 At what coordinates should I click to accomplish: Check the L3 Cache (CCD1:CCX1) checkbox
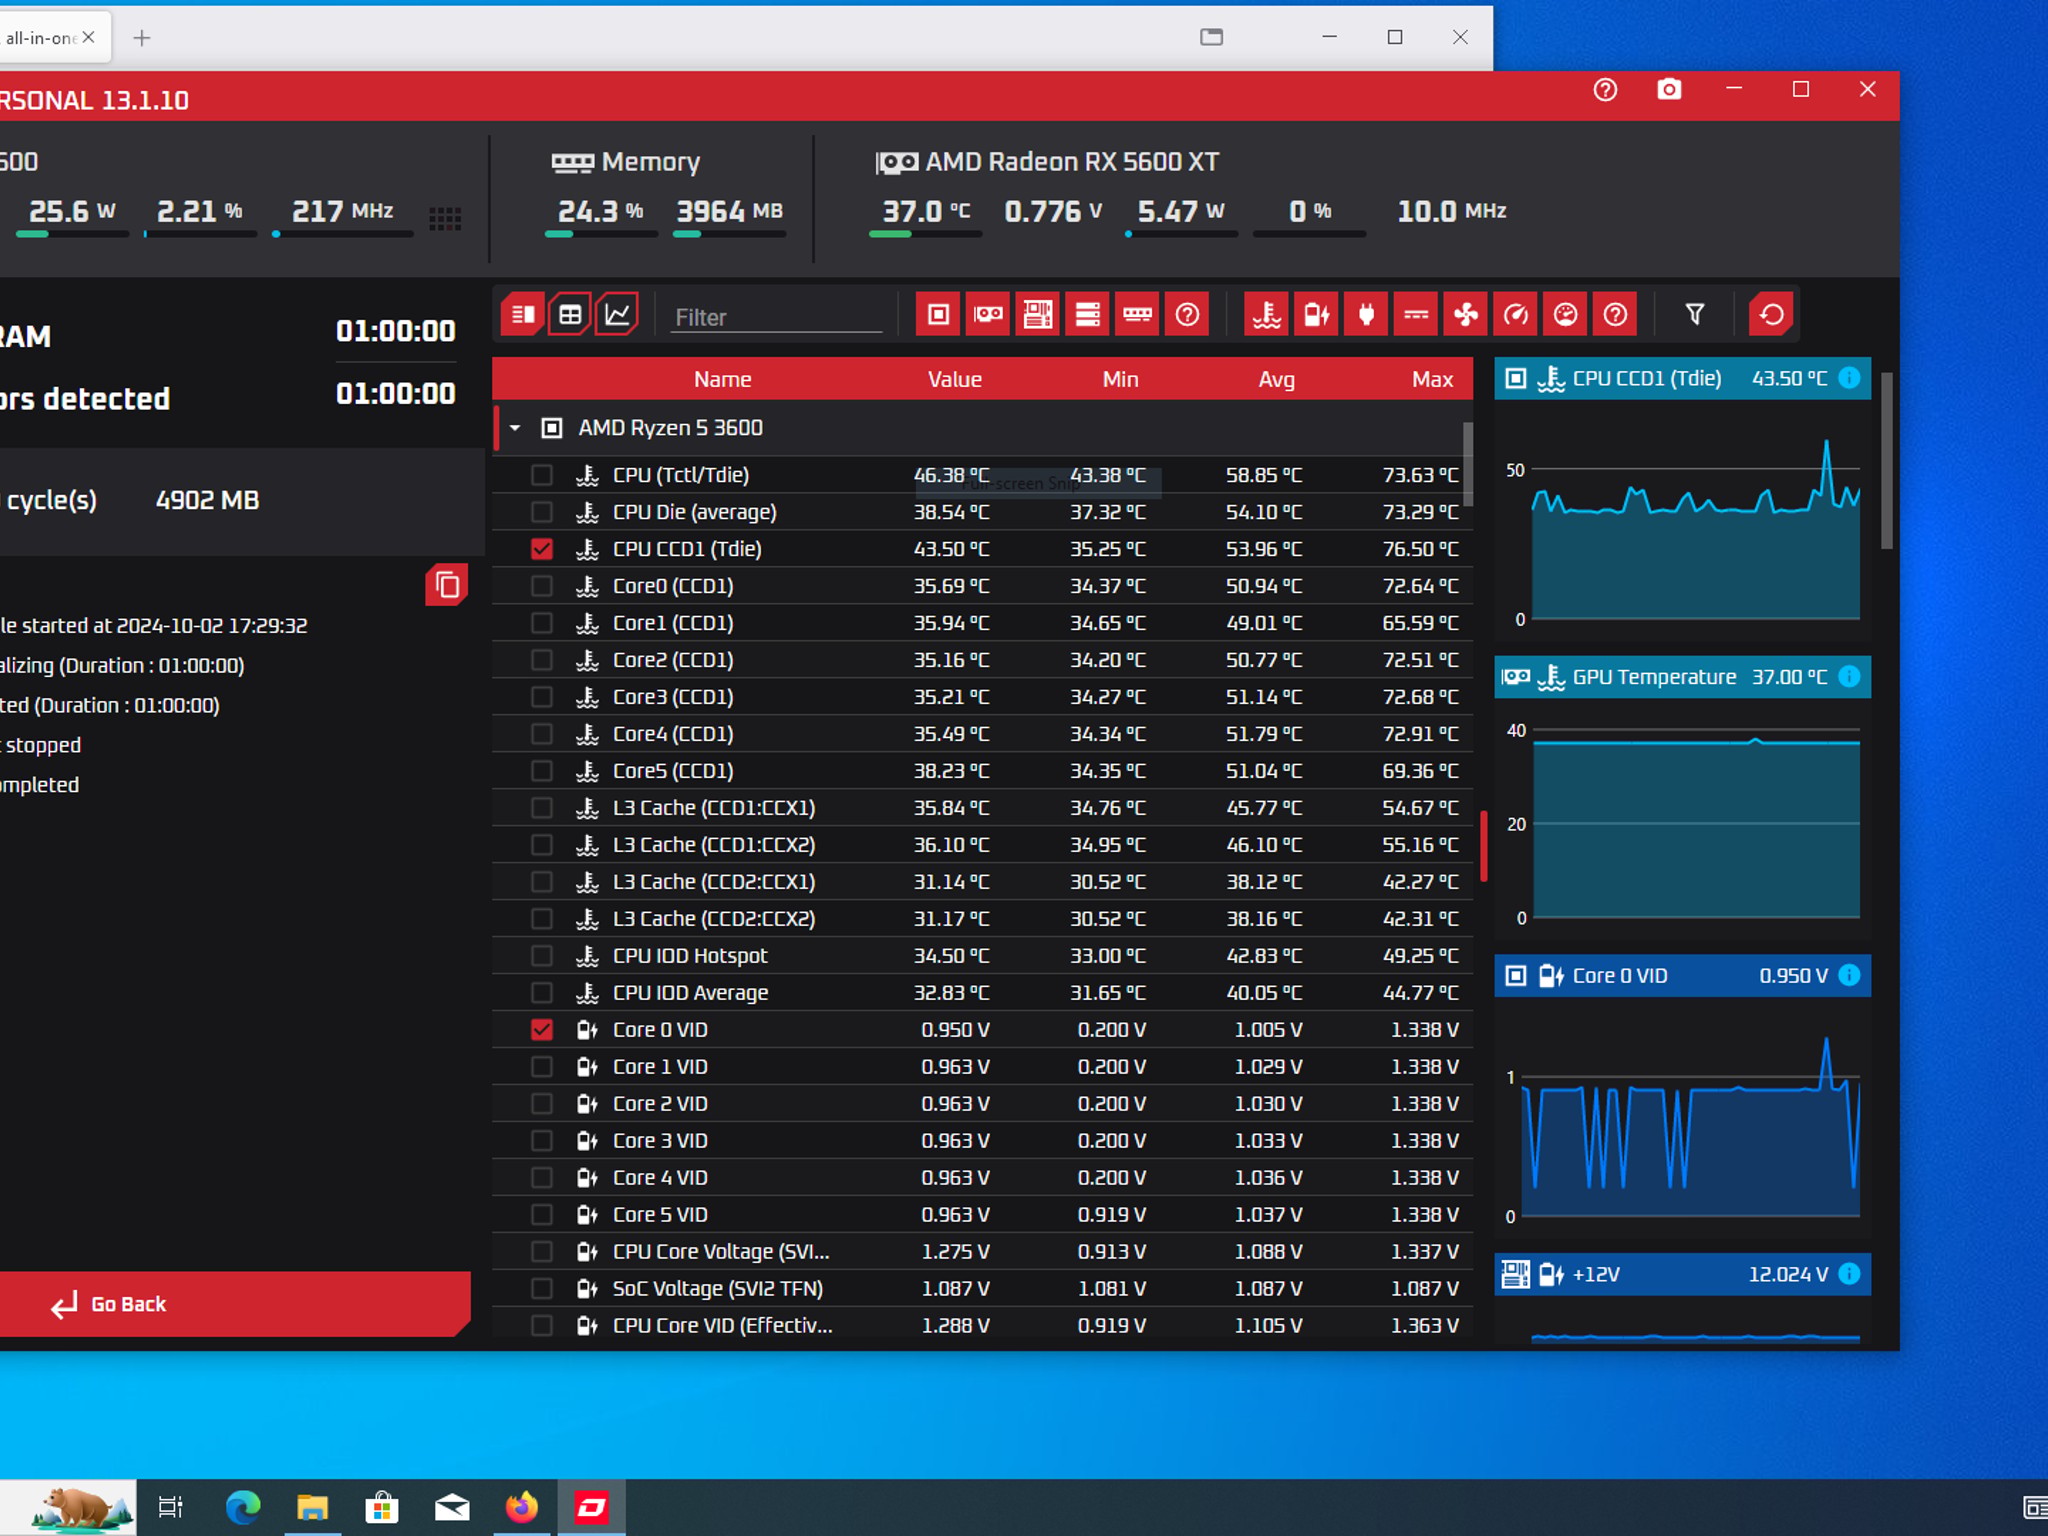tap(542, 808)
